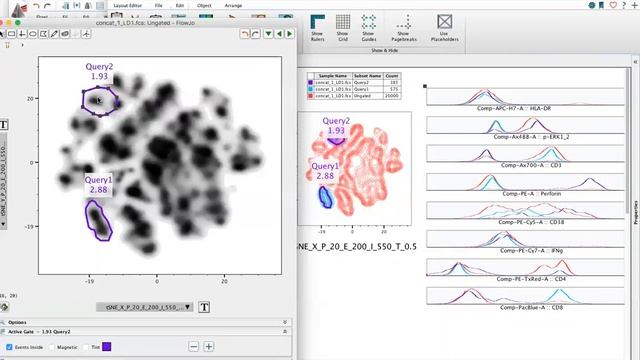Collapse the Active Gate section chevron
The image size is (640, 360).
(x=285, y=331)
